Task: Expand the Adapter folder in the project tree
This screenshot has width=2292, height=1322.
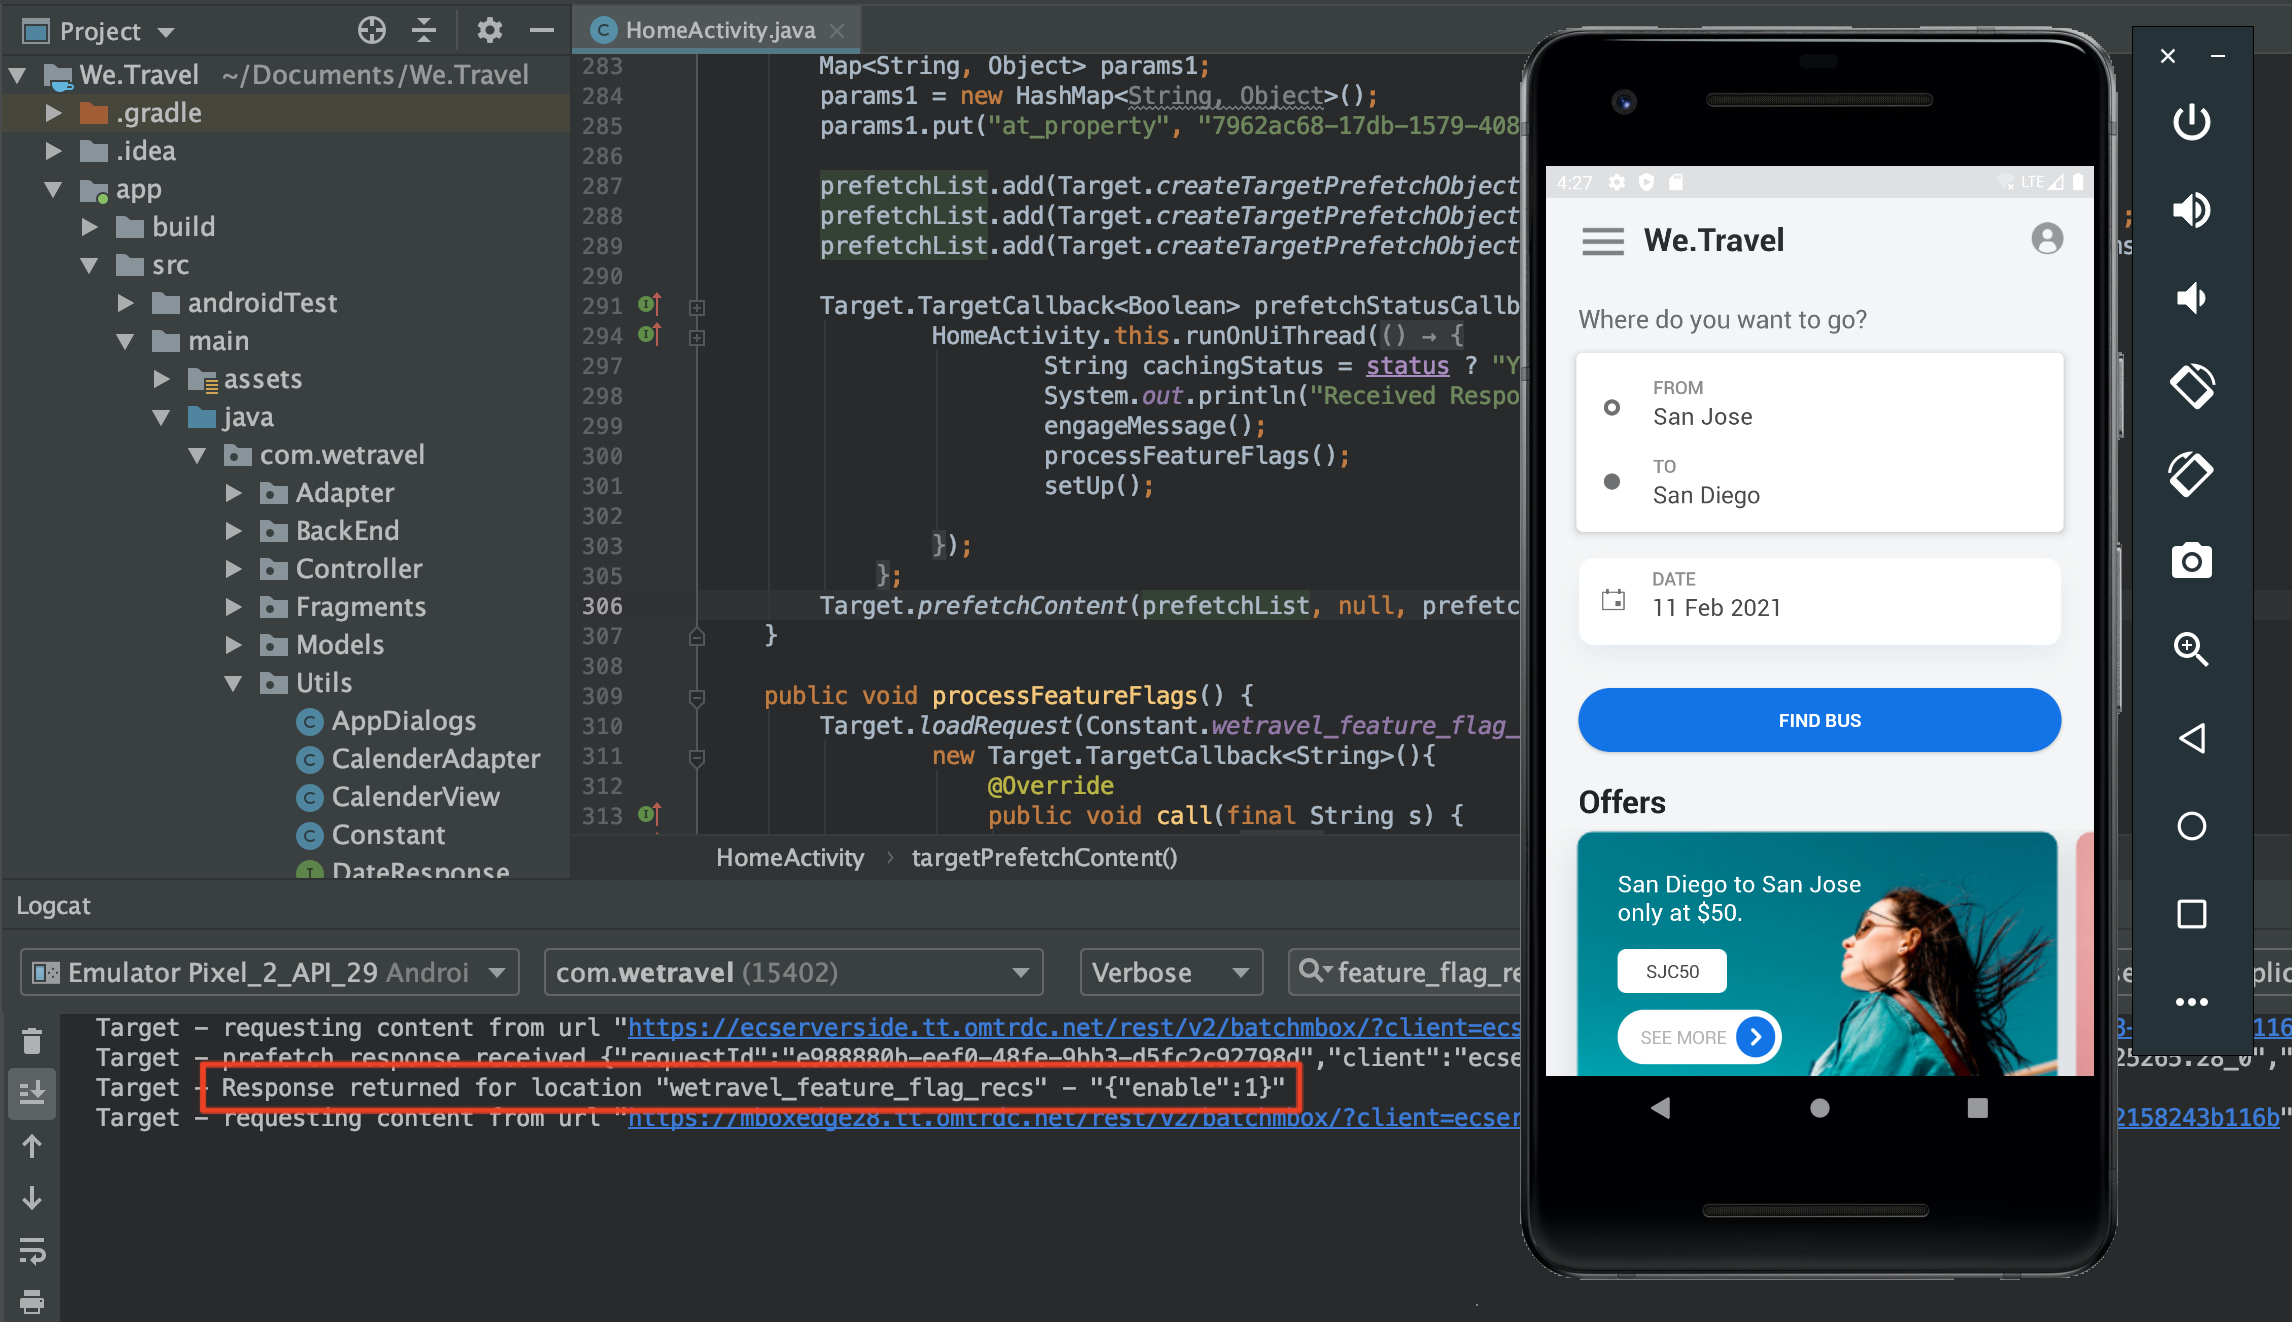Action: tap(235, 492)
